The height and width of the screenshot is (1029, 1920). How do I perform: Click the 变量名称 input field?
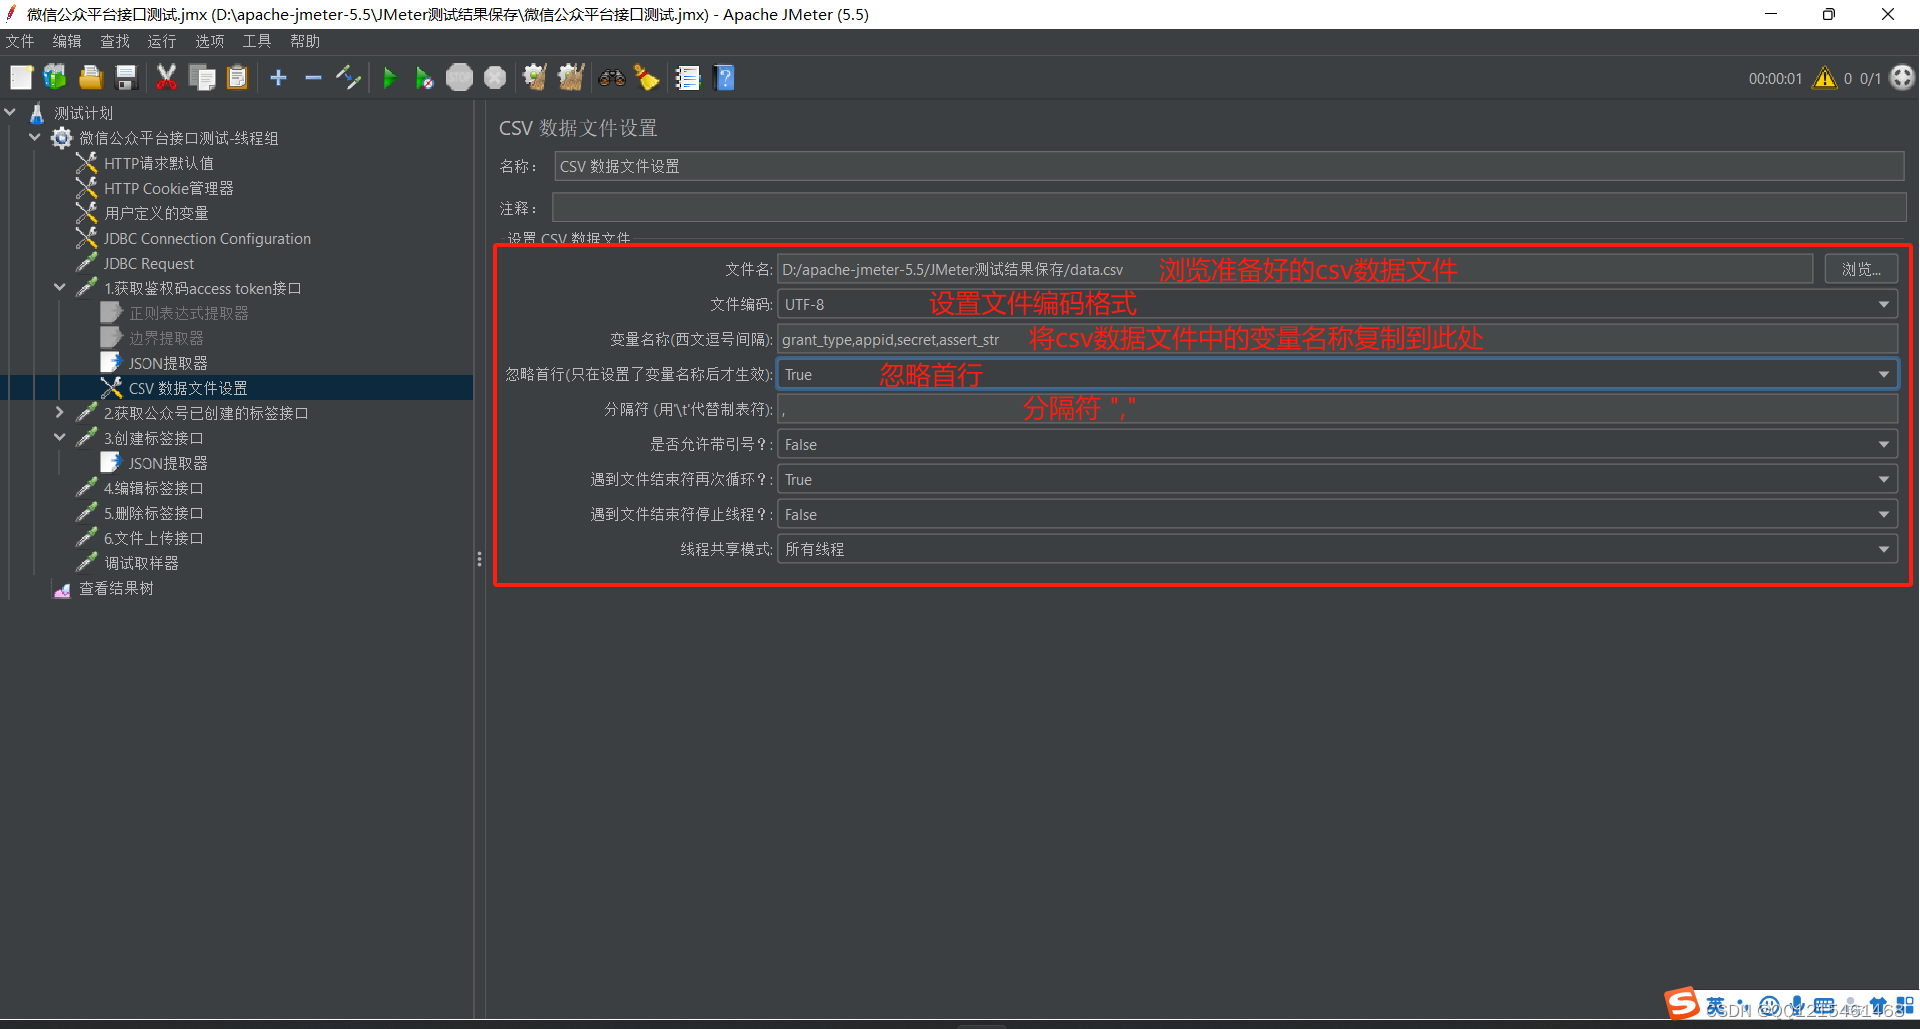1338,339
